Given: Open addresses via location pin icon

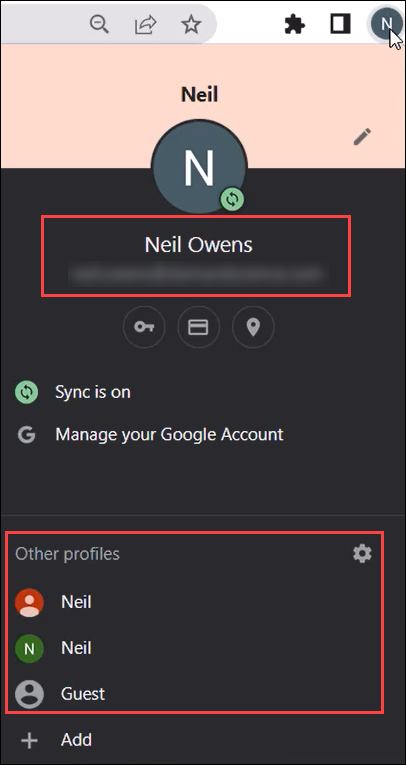Looking at the screenshot, I should coord(253,327).
